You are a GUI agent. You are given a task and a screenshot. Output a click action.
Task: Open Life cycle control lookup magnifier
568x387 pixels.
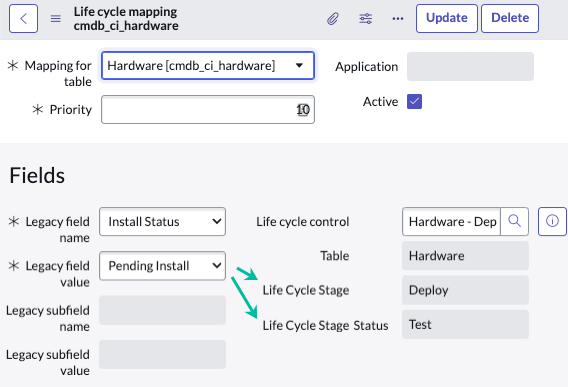click(514, 221)
